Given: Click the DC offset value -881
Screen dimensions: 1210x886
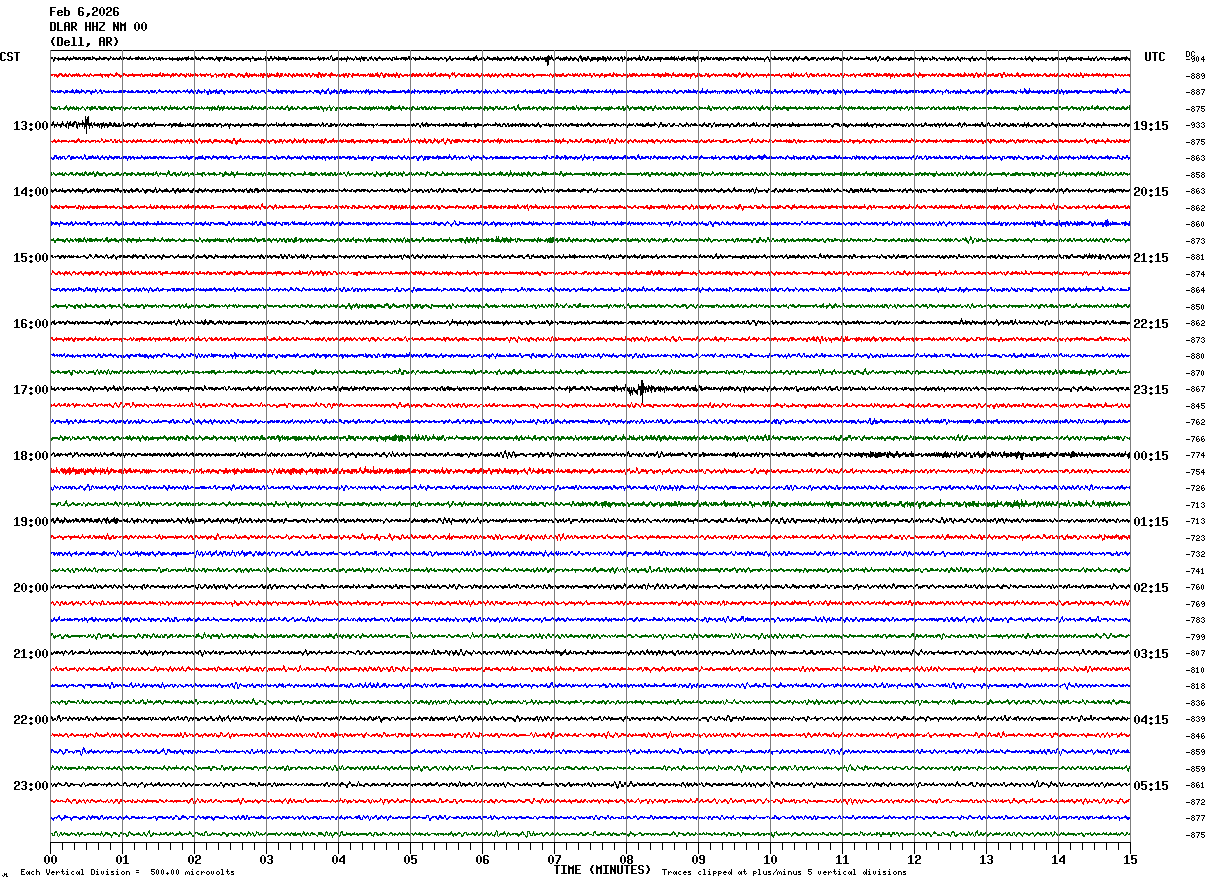Looking at the screenshot, I should coord(1195,258).
